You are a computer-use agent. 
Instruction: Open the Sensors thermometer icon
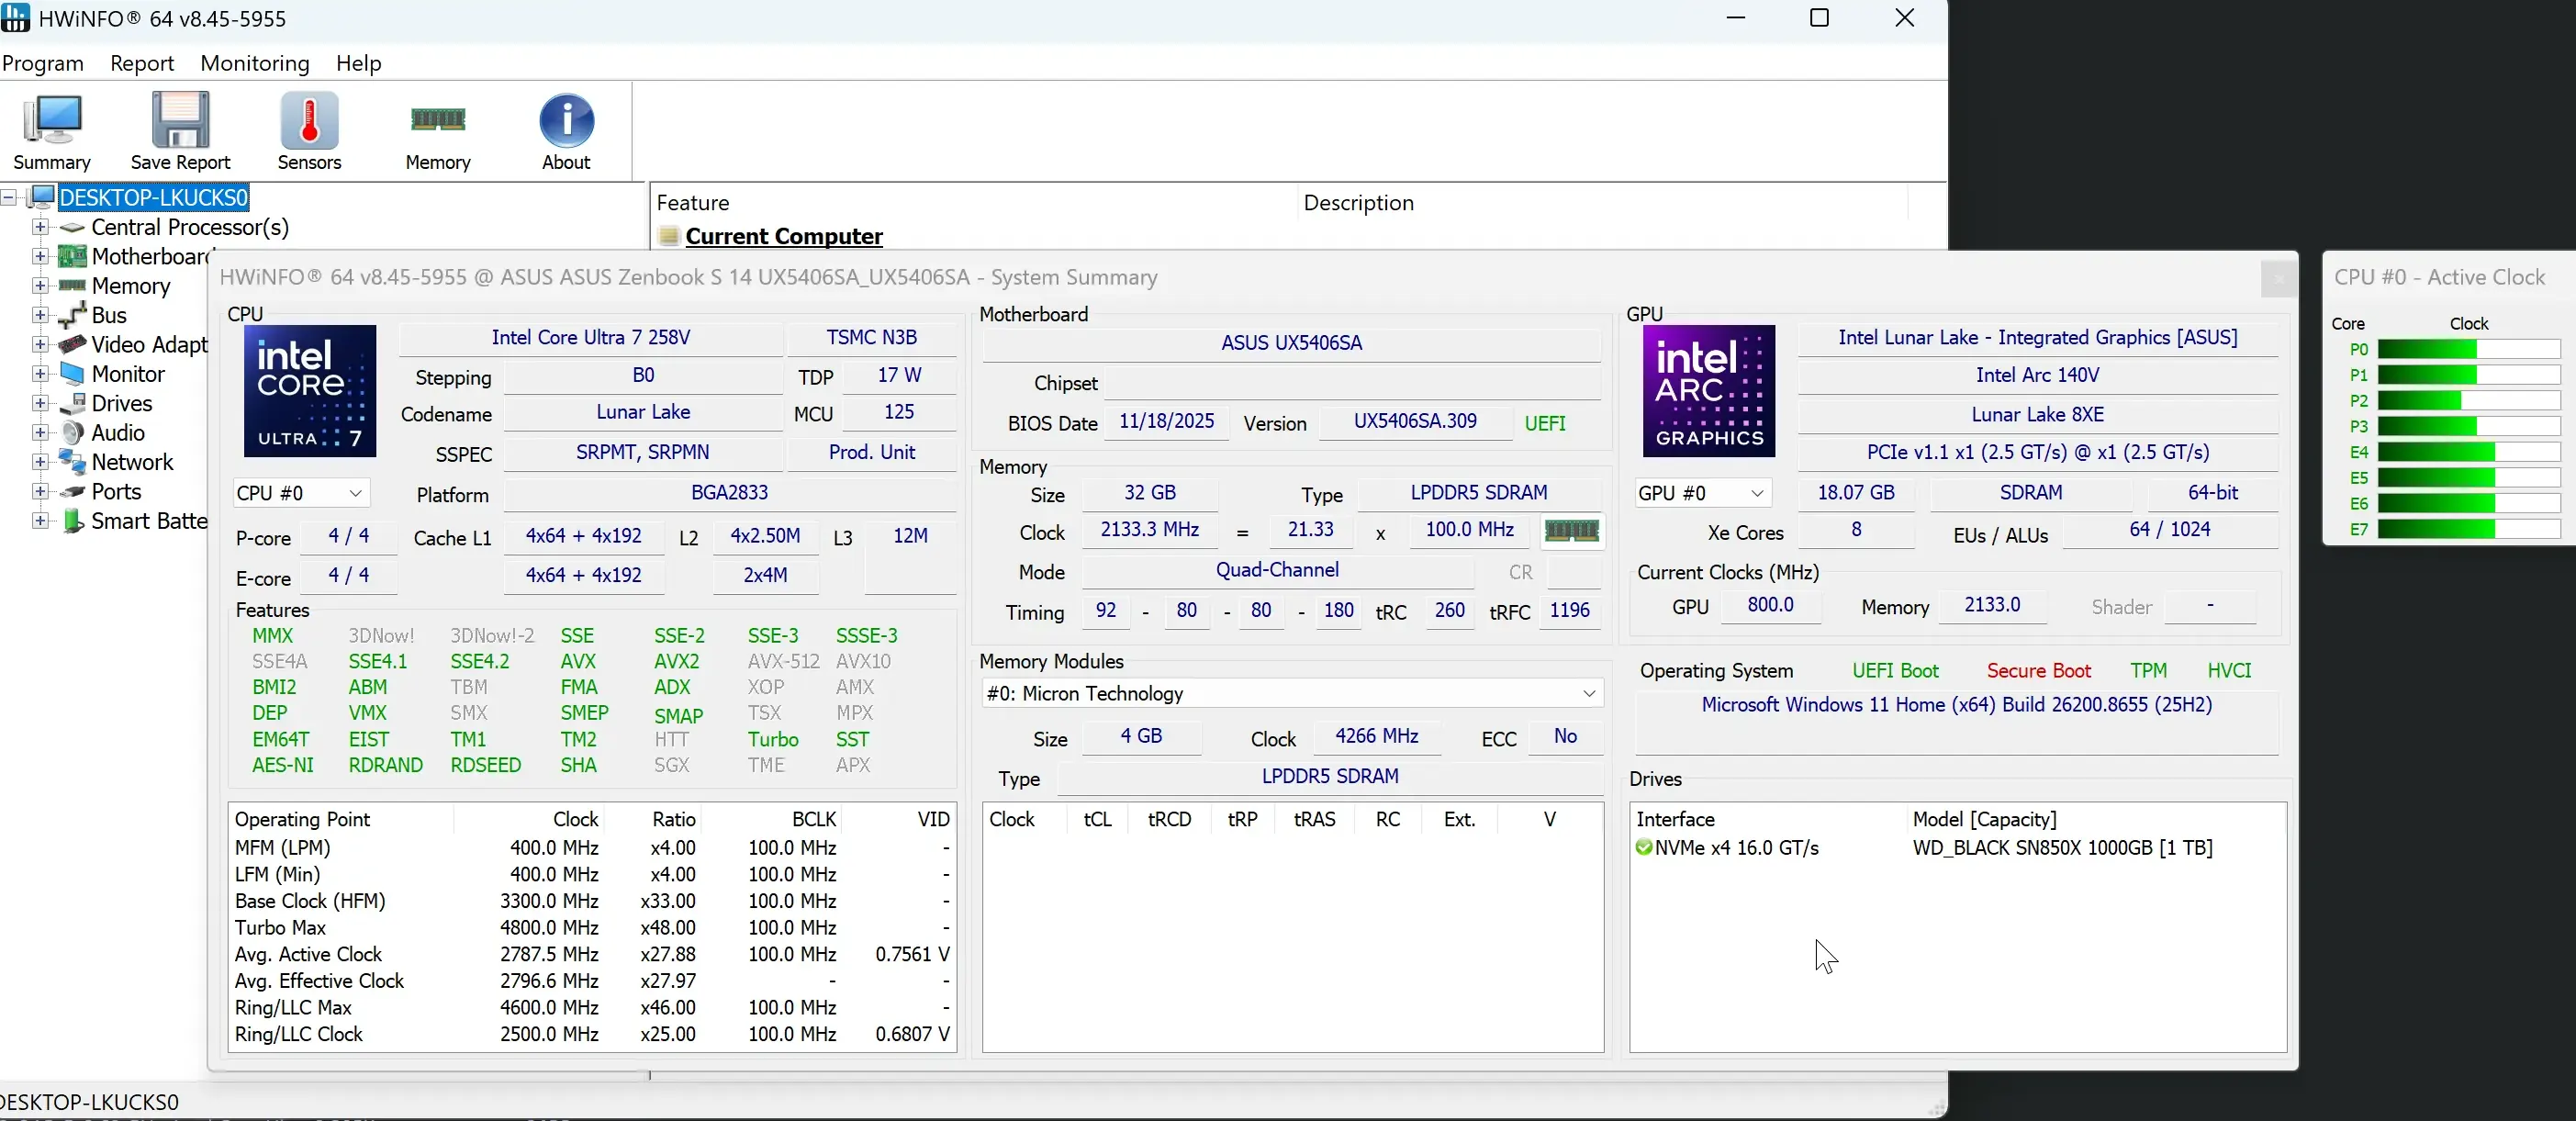309,132
